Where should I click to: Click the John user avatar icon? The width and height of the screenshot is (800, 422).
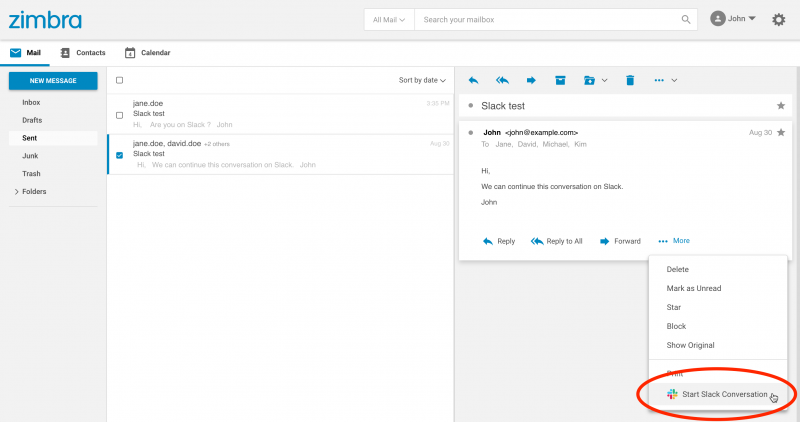coord(718,19)
